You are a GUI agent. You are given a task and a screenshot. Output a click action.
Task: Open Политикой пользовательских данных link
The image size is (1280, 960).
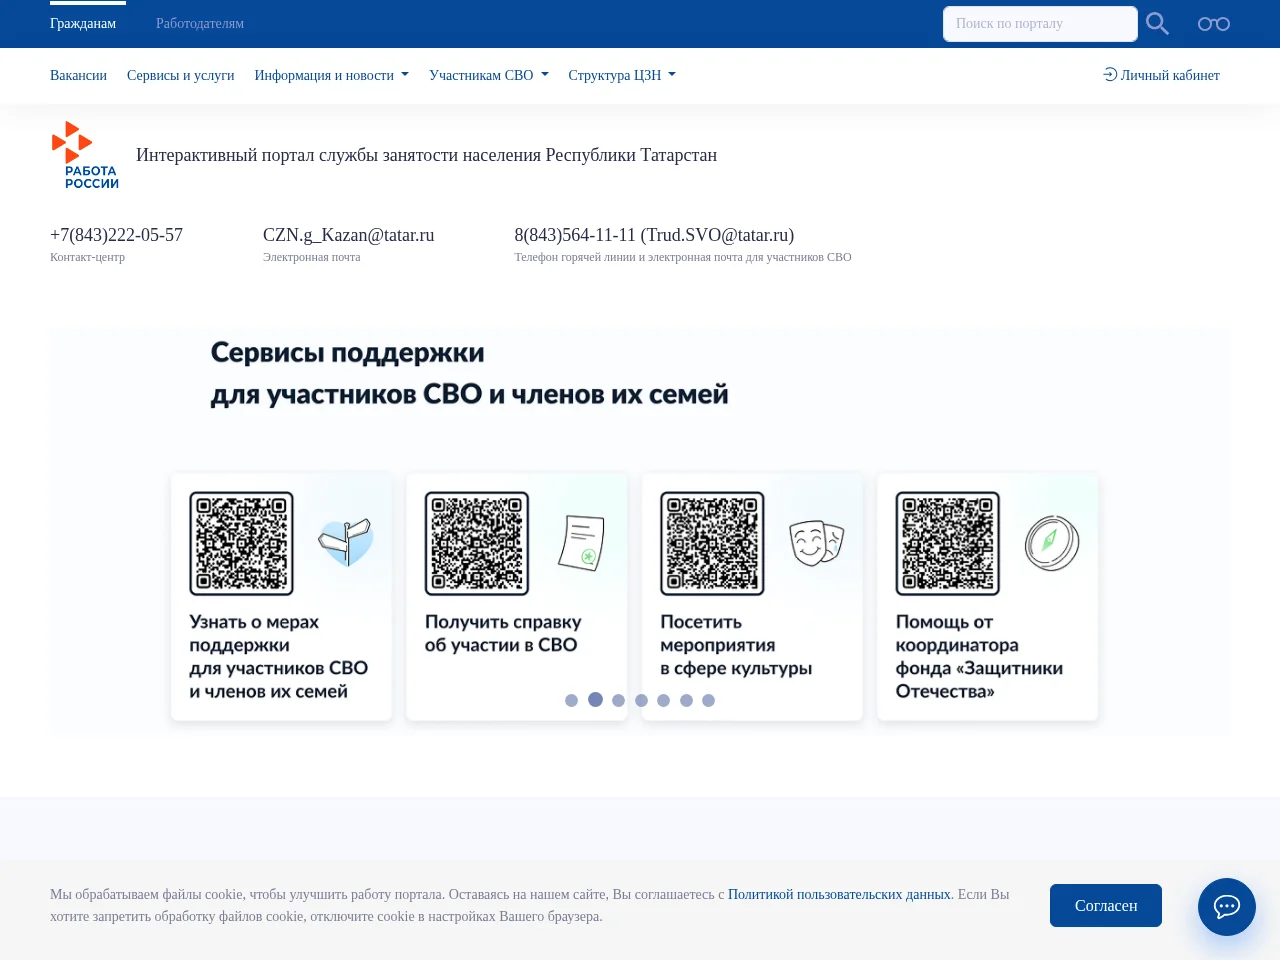click(x=839, y=894)
